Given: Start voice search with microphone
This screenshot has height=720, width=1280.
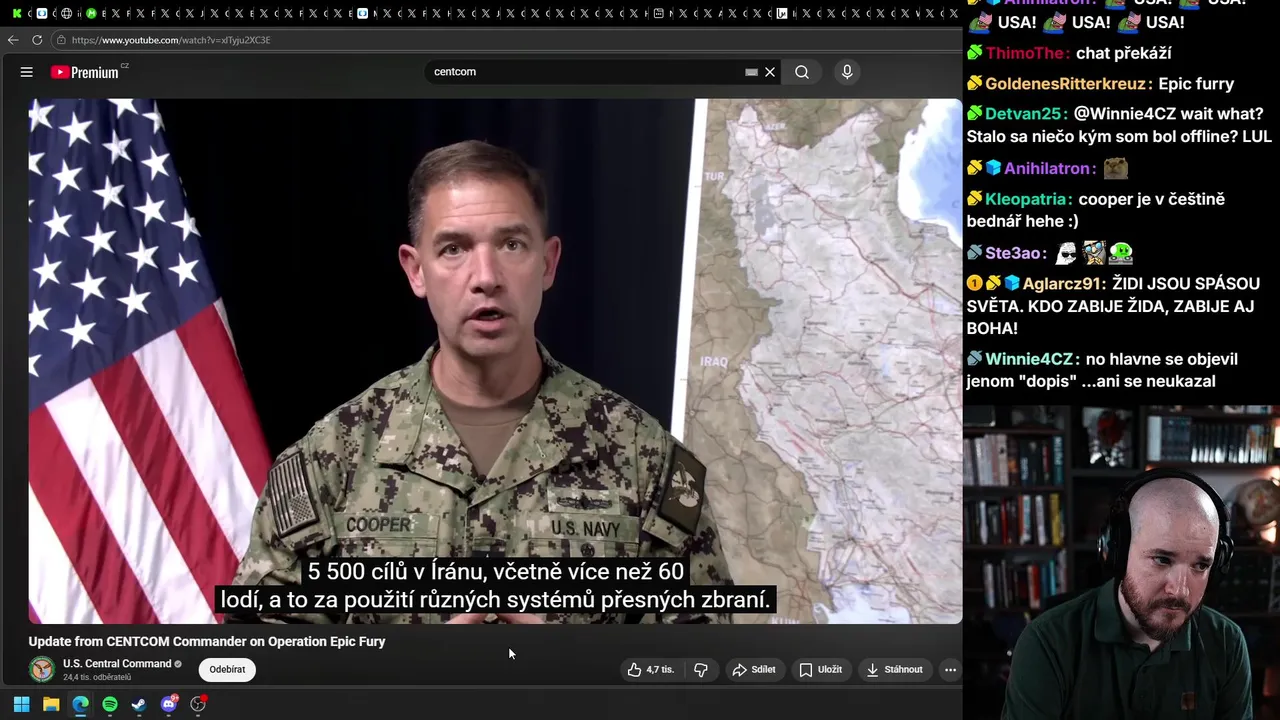Looking at the screenshot, I should pyautogui.click(x=847, y=72).
